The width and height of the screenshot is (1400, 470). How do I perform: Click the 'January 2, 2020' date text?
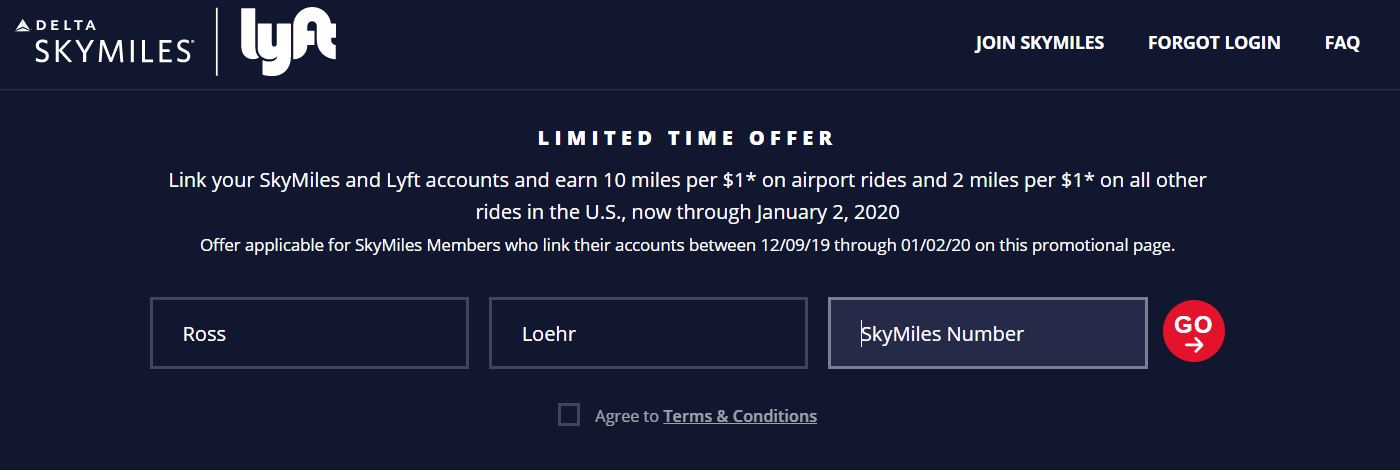click(x=828, y=212)
